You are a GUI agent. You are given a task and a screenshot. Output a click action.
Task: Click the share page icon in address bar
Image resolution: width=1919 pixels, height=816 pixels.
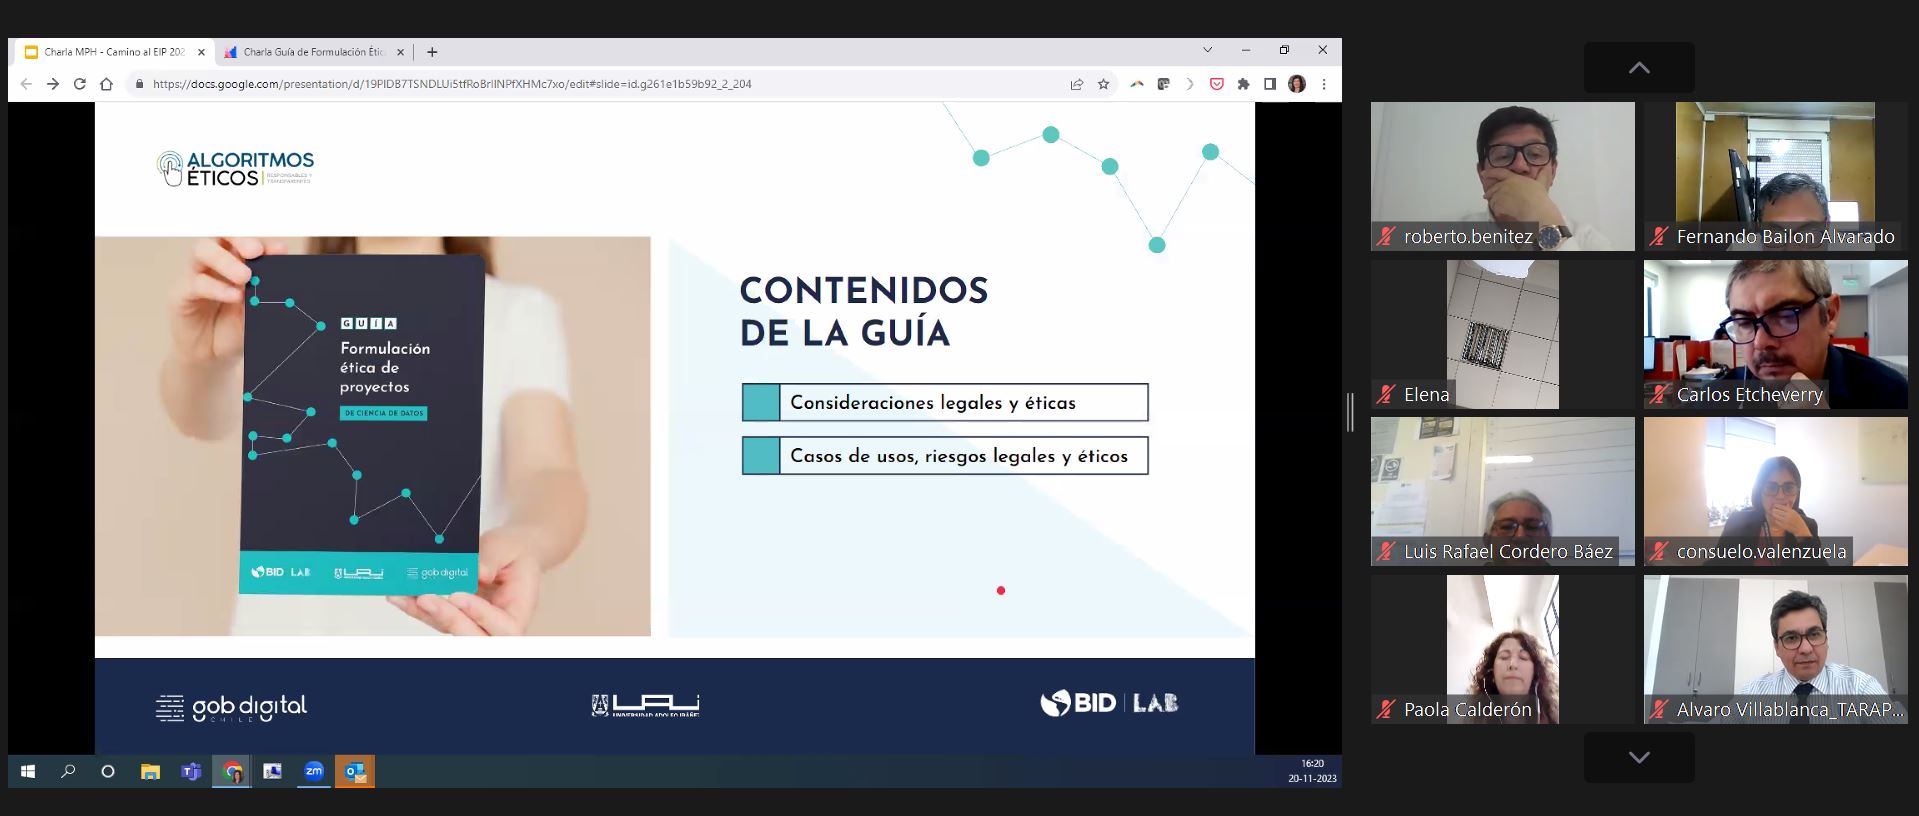tap(1076, 84)
